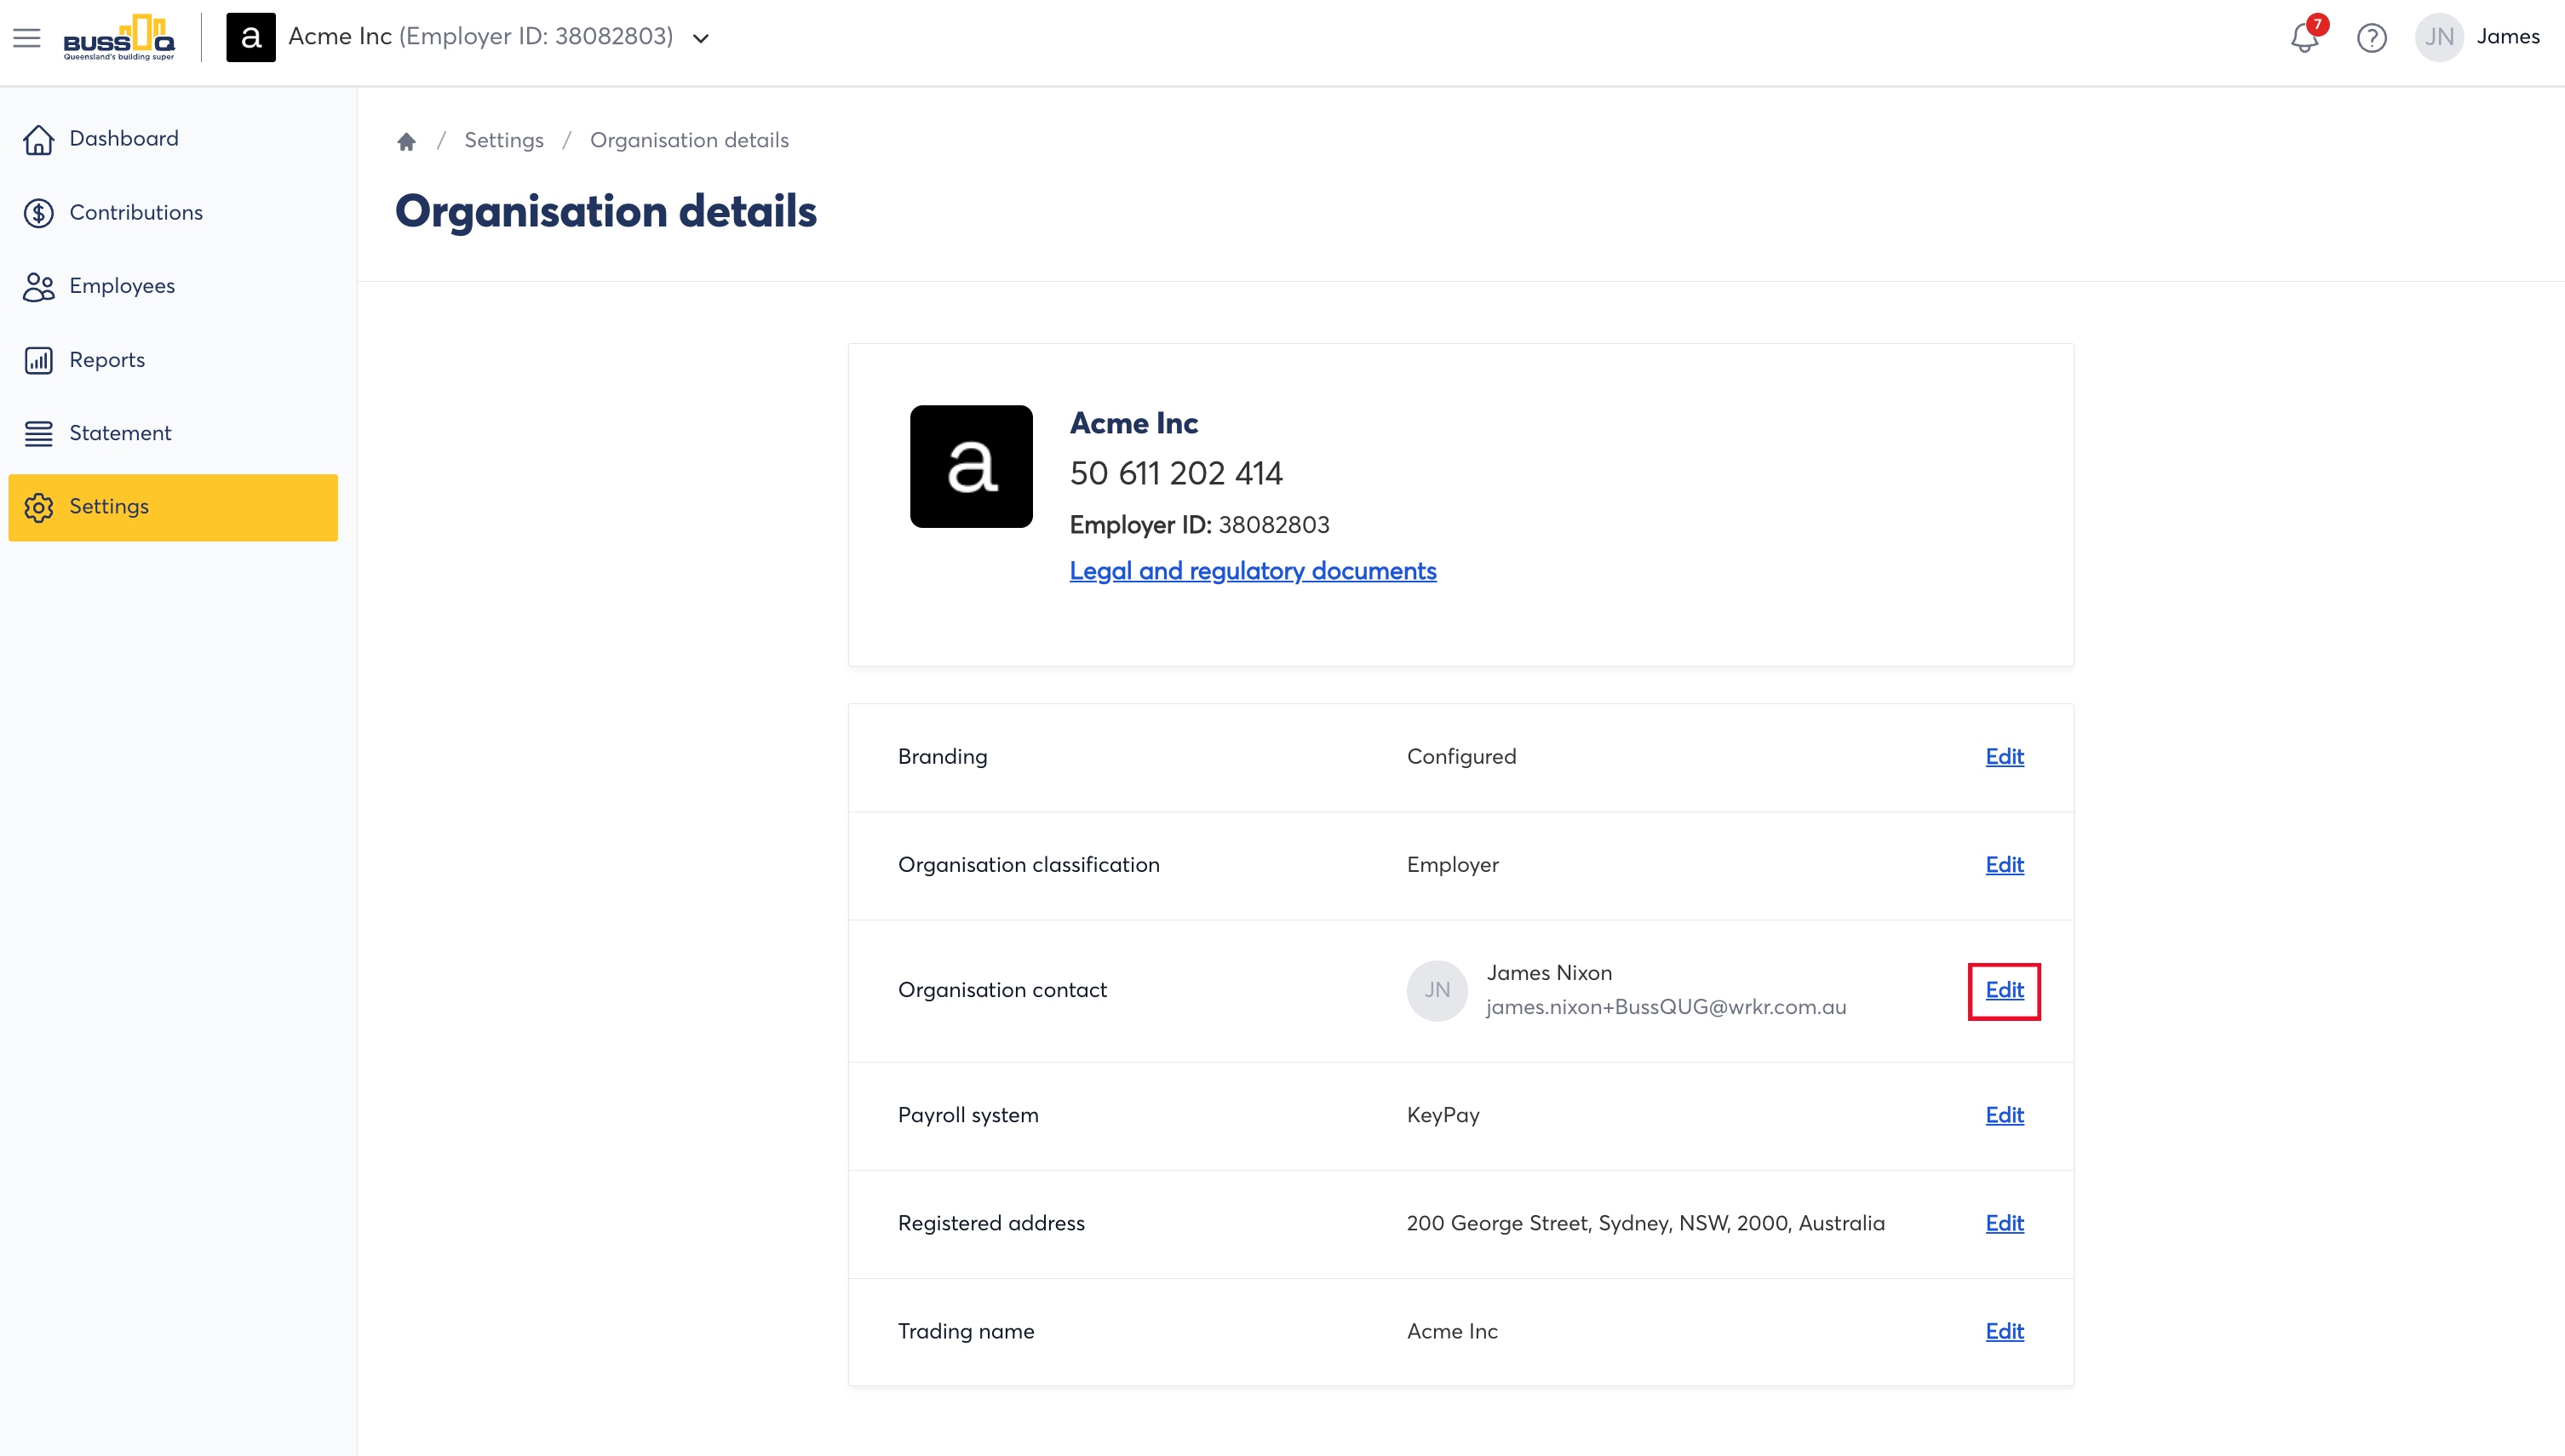Image resolution: width=2565 pixels, height=1456 pixels.
Task: Click the black Acme logo in header
Action: click(x=251, y=38)
